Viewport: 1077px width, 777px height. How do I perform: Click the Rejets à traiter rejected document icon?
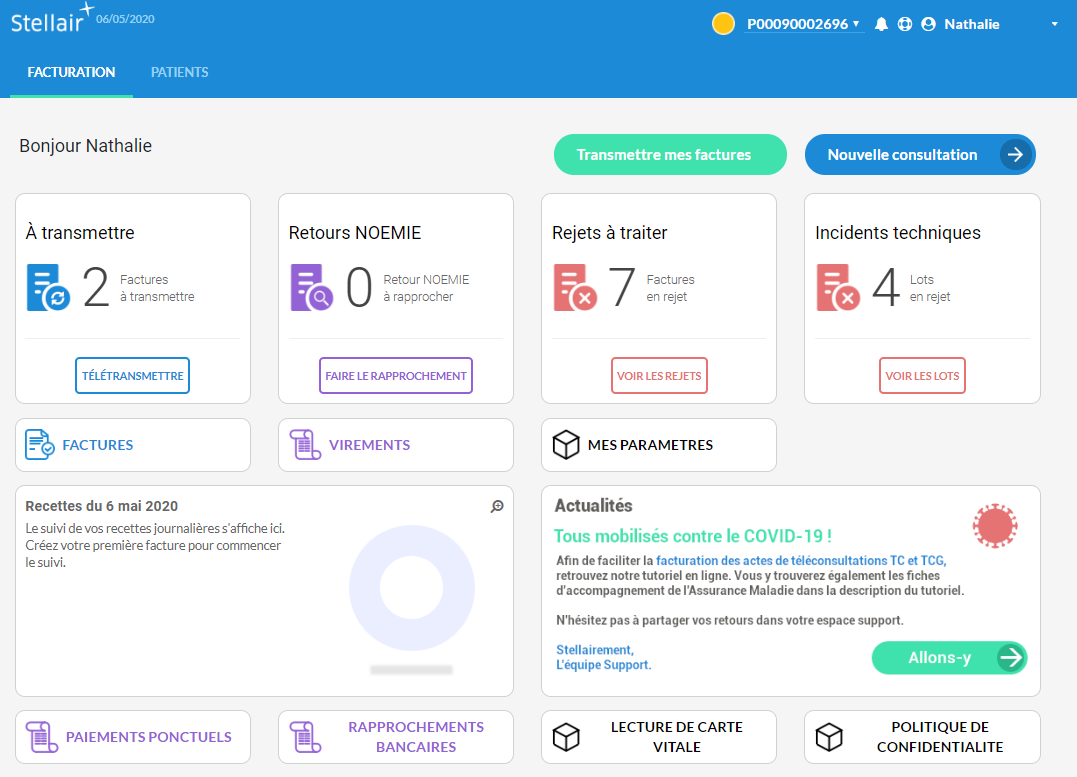click(x=574, y=288)
